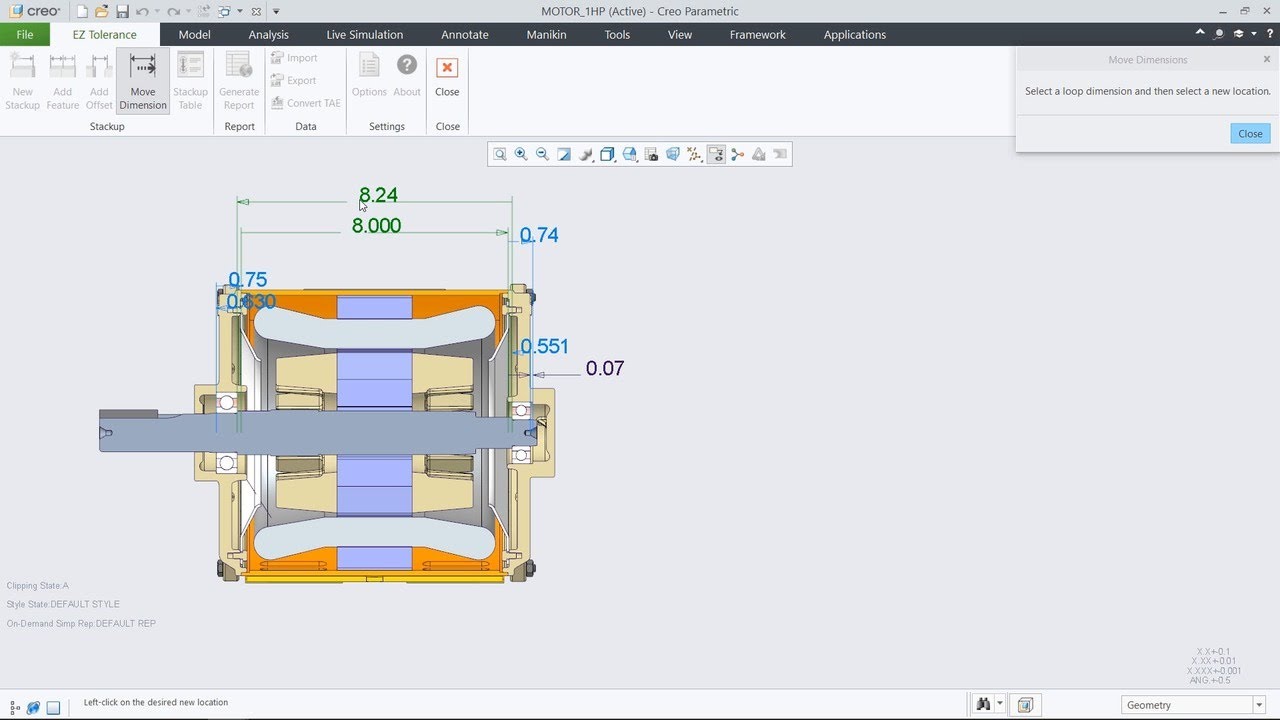Open the Stackup Table
Screen dimensions: 1280x720
point(190,82)
